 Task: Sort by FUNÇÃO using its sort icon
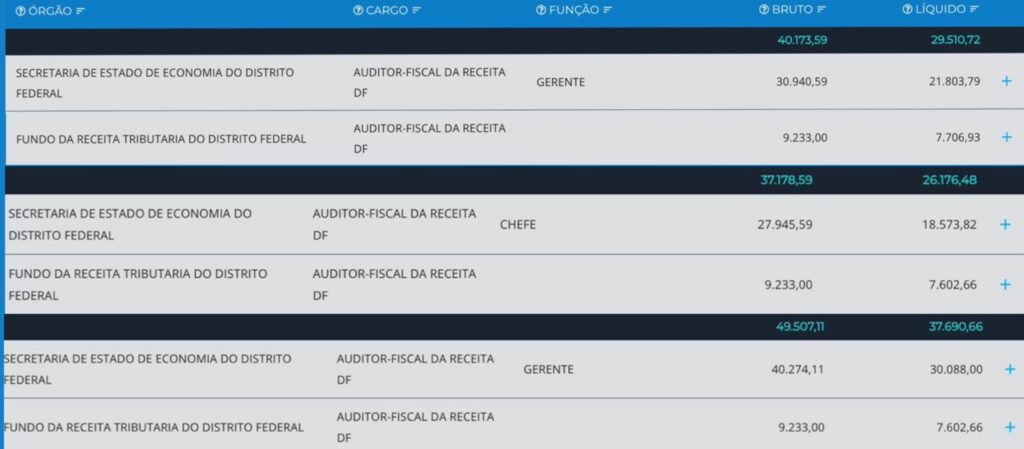point(607,10)
